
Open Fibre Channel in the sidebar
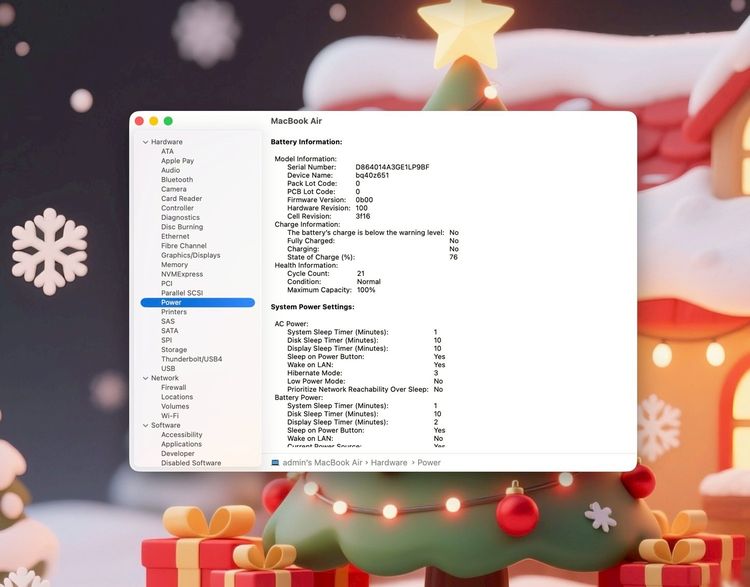pos(184,245)
